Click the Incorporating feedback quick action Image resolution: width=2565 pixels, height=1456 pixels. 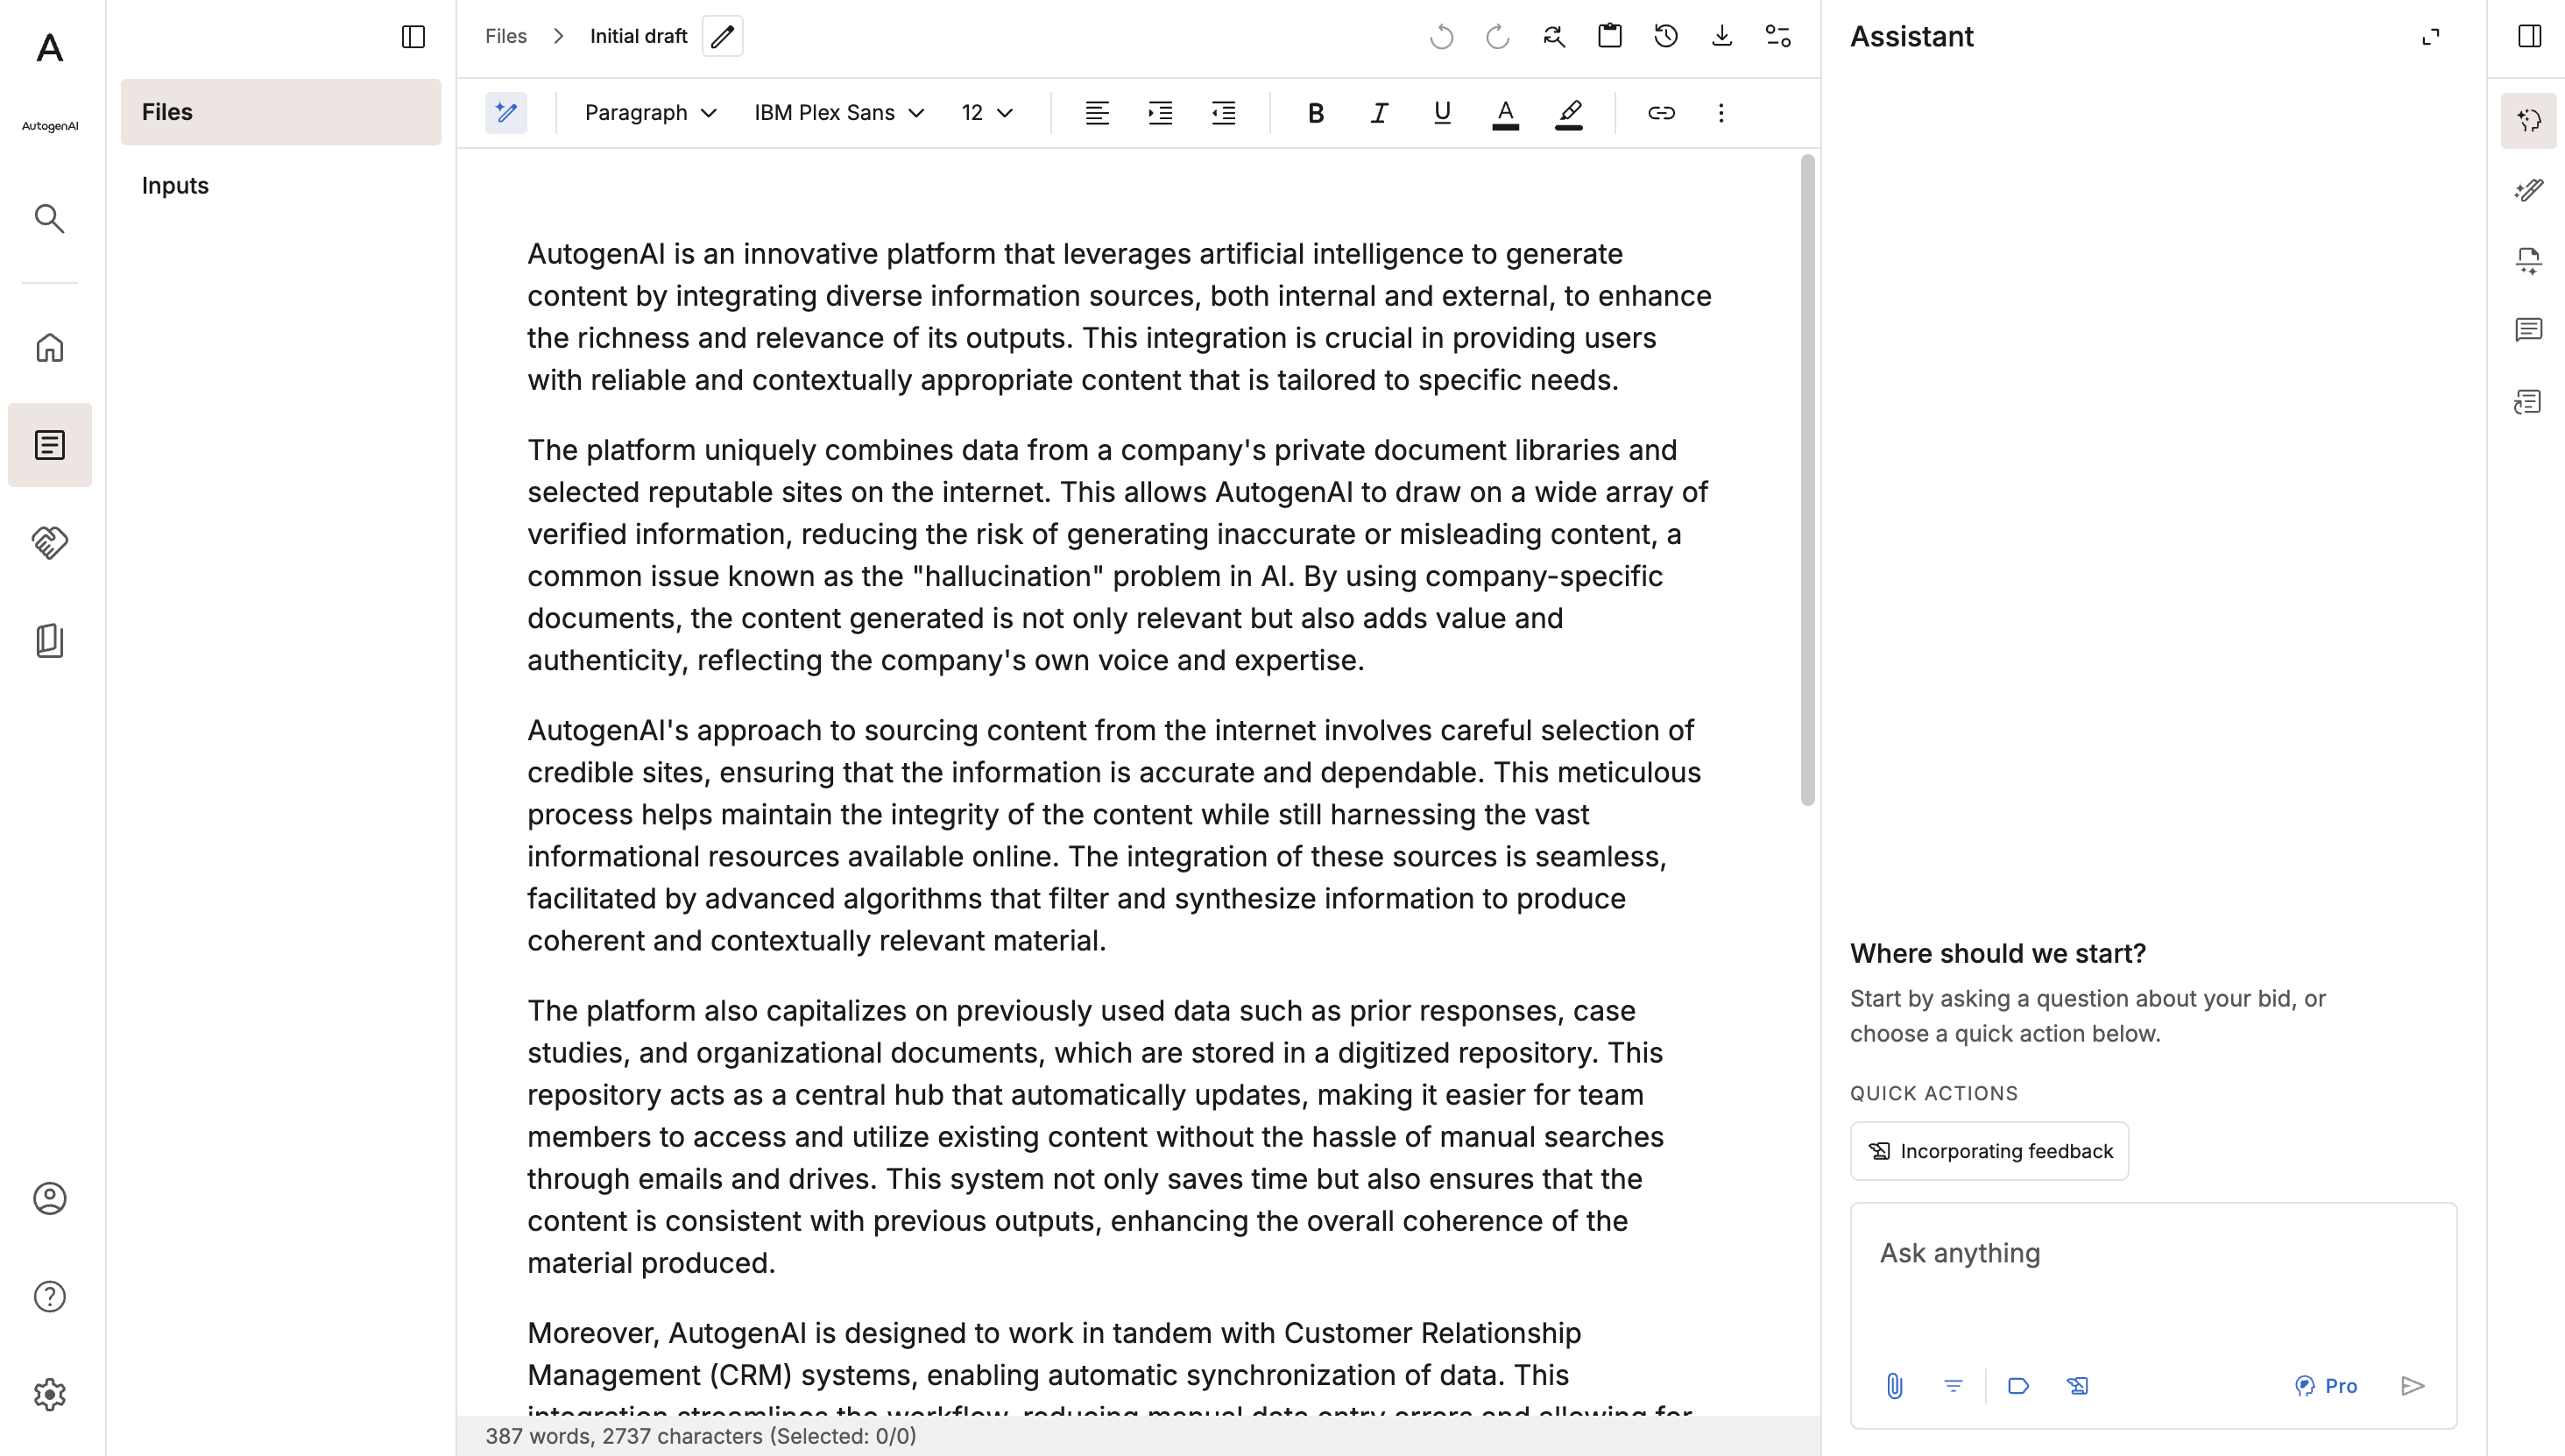1989,1151
